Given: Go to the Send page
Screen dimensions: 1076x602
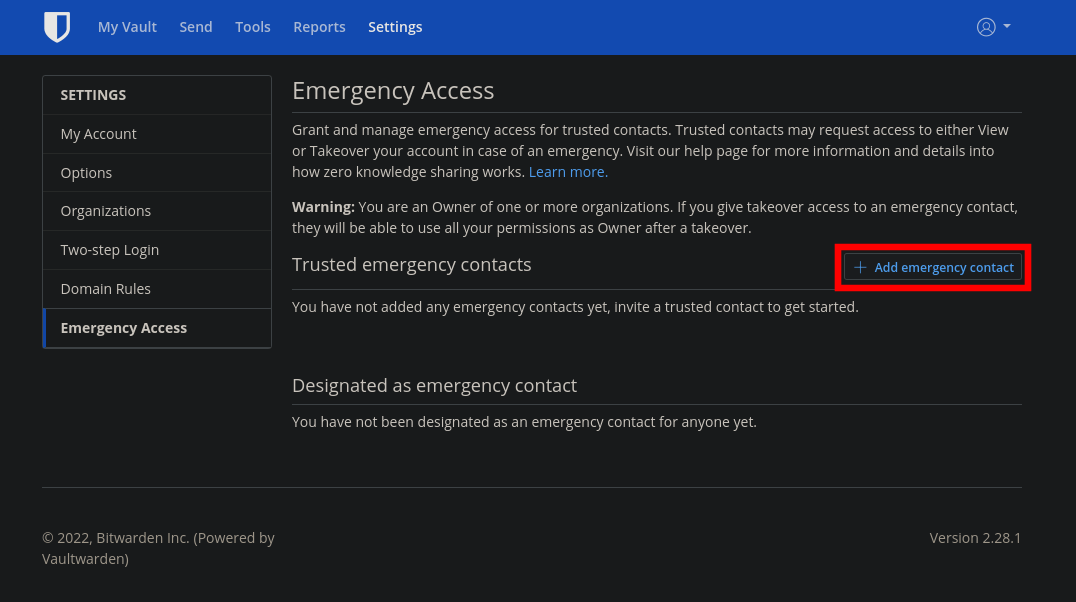Looking at the screenshot, I should click(196, 27).
